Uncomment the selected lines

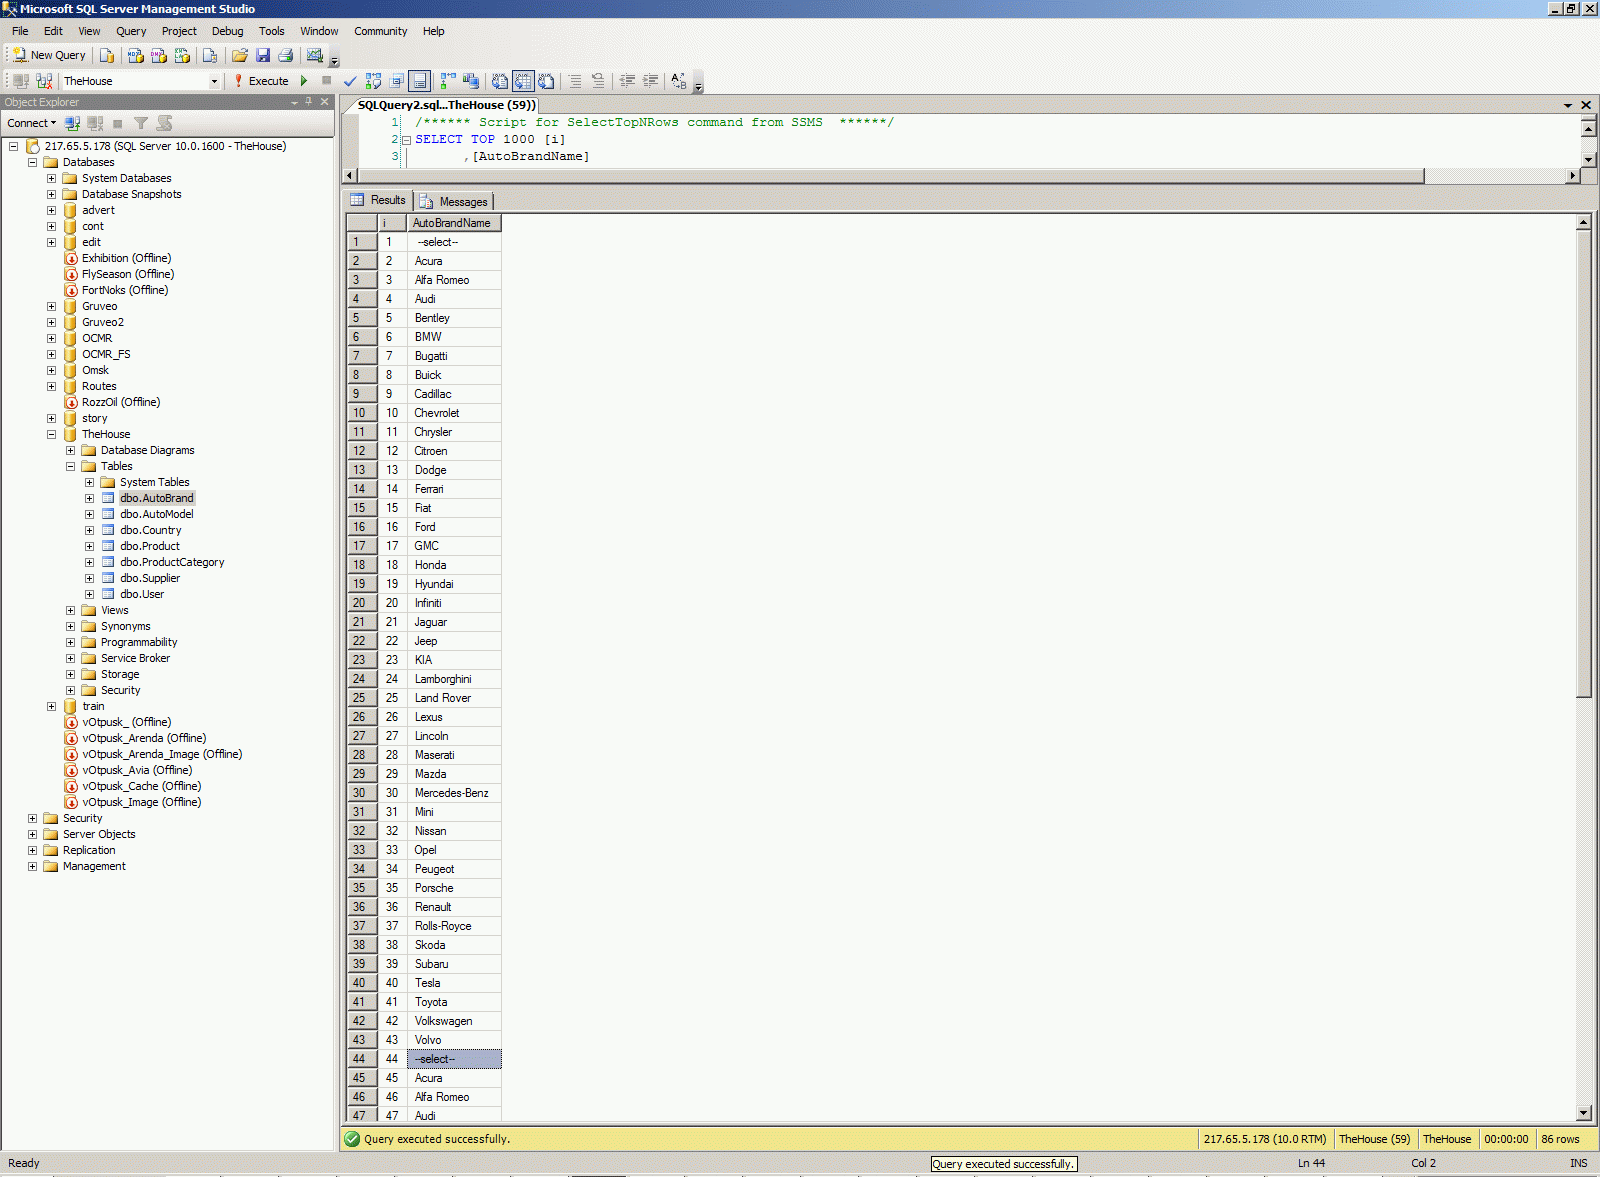(x=598, y=81)
